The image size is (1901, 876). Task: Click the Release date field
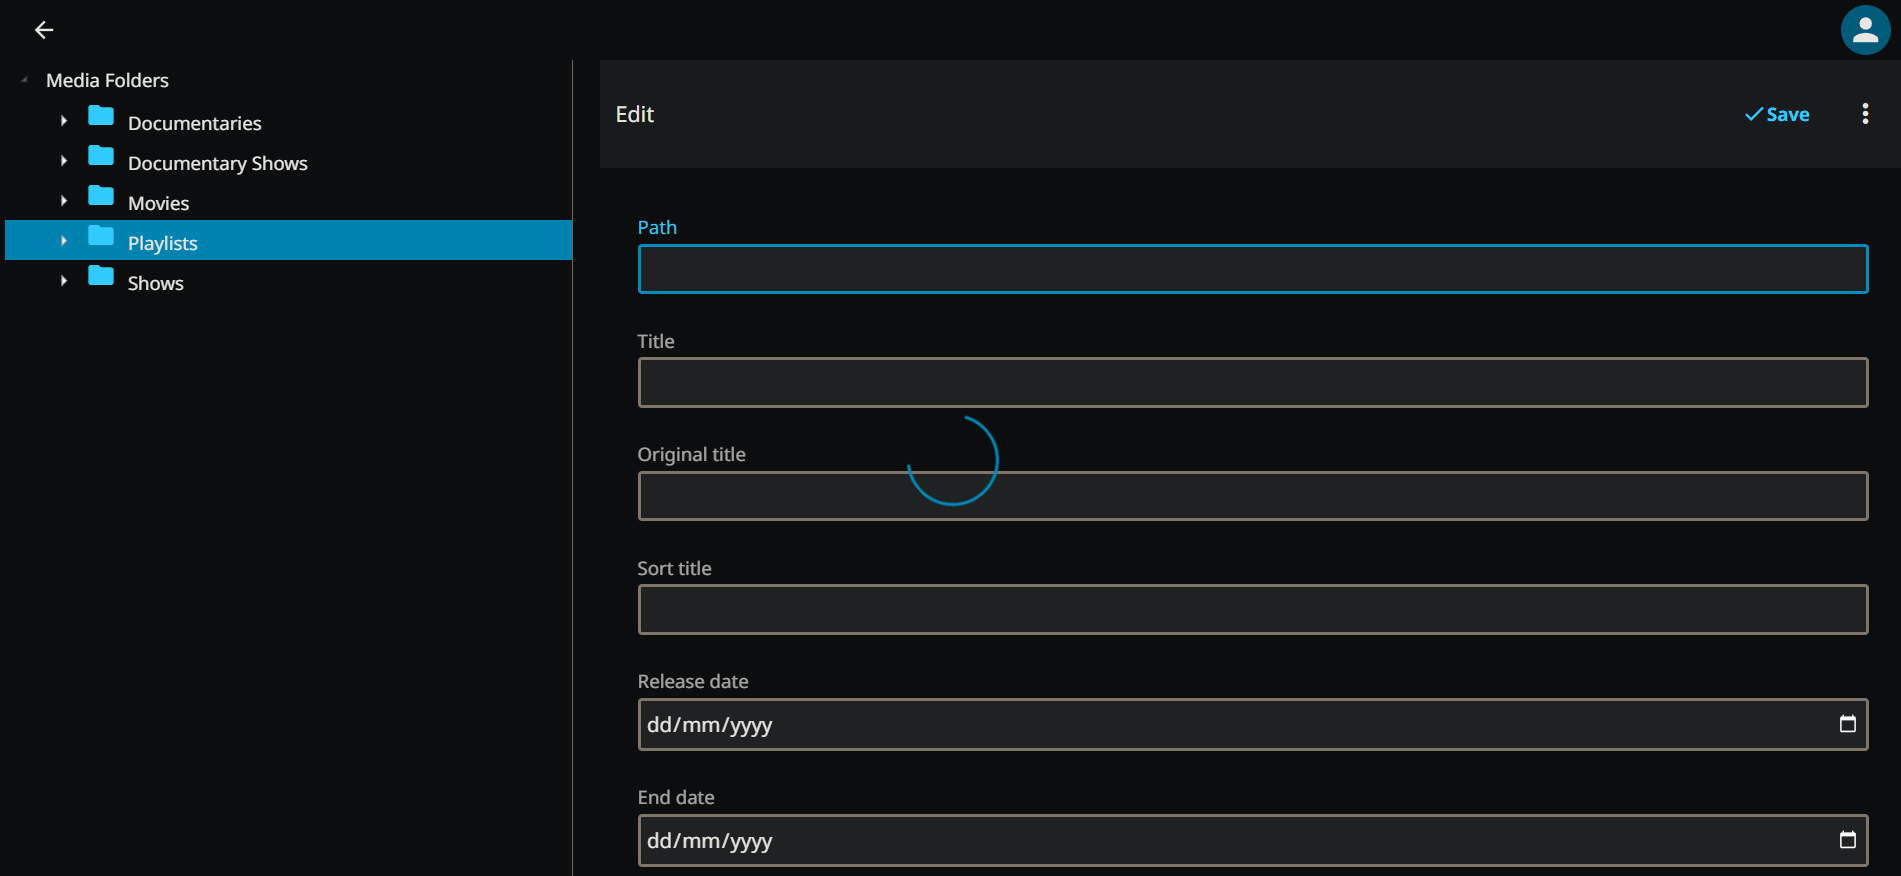coord(1200,725)
